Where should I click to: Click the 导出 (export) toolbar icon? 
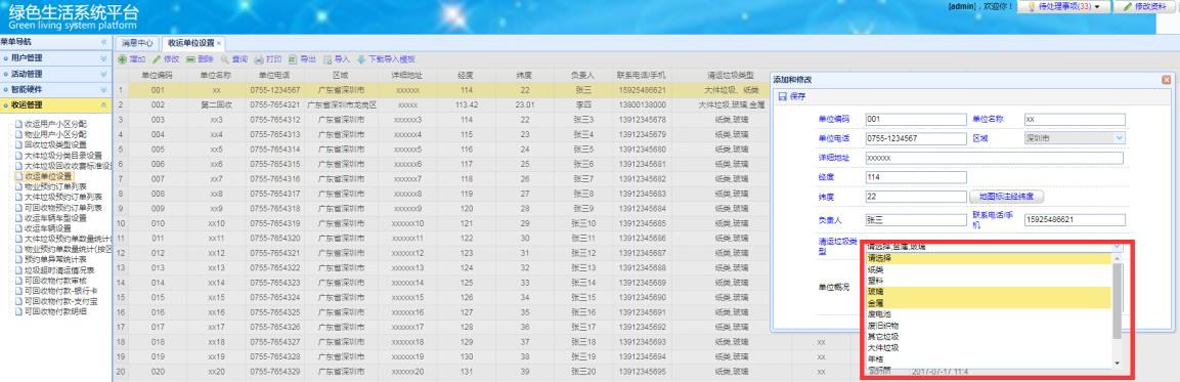293,59
